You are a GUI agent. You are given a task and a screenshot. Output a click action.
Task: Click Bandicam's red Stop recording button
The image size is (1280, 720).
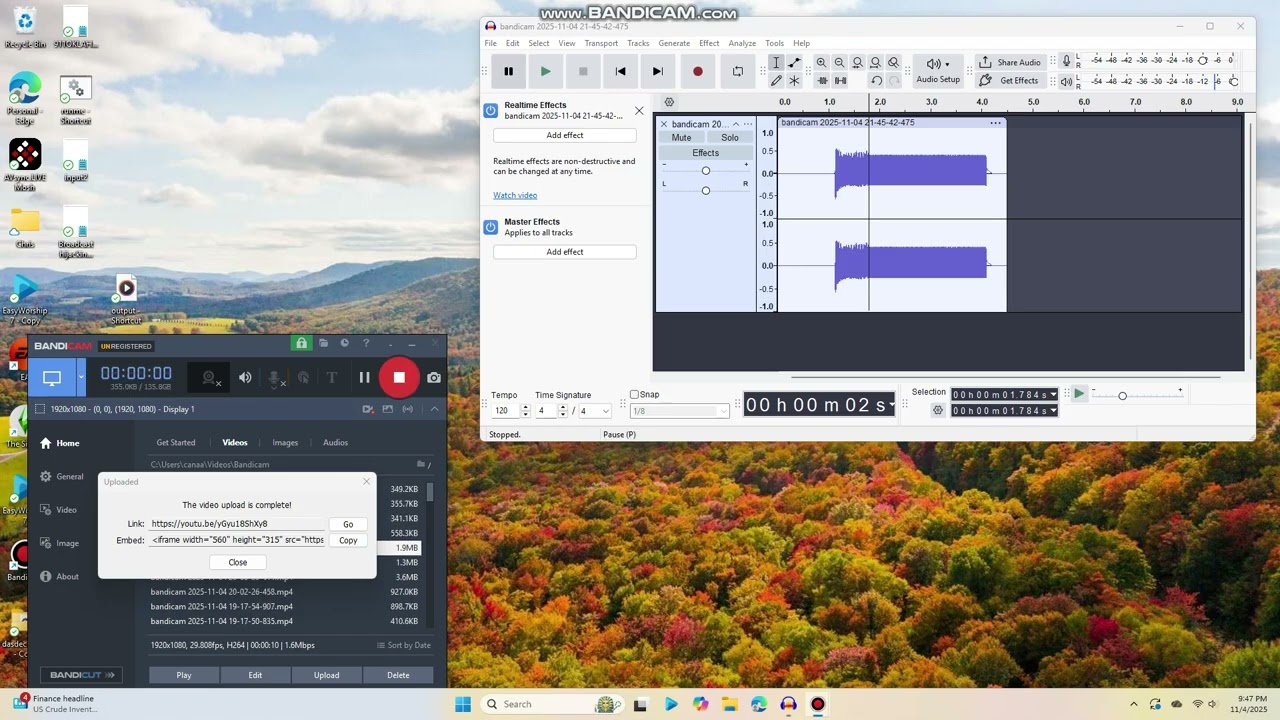(399, 377)
